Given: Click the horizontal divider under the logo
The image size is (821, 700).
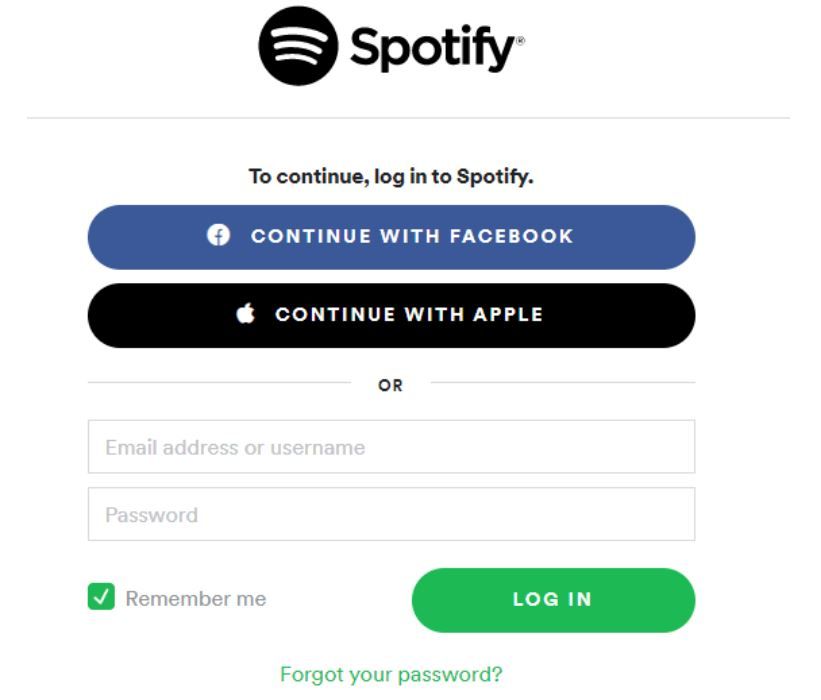Looking at the screenshot, I should tap(408, 118).
